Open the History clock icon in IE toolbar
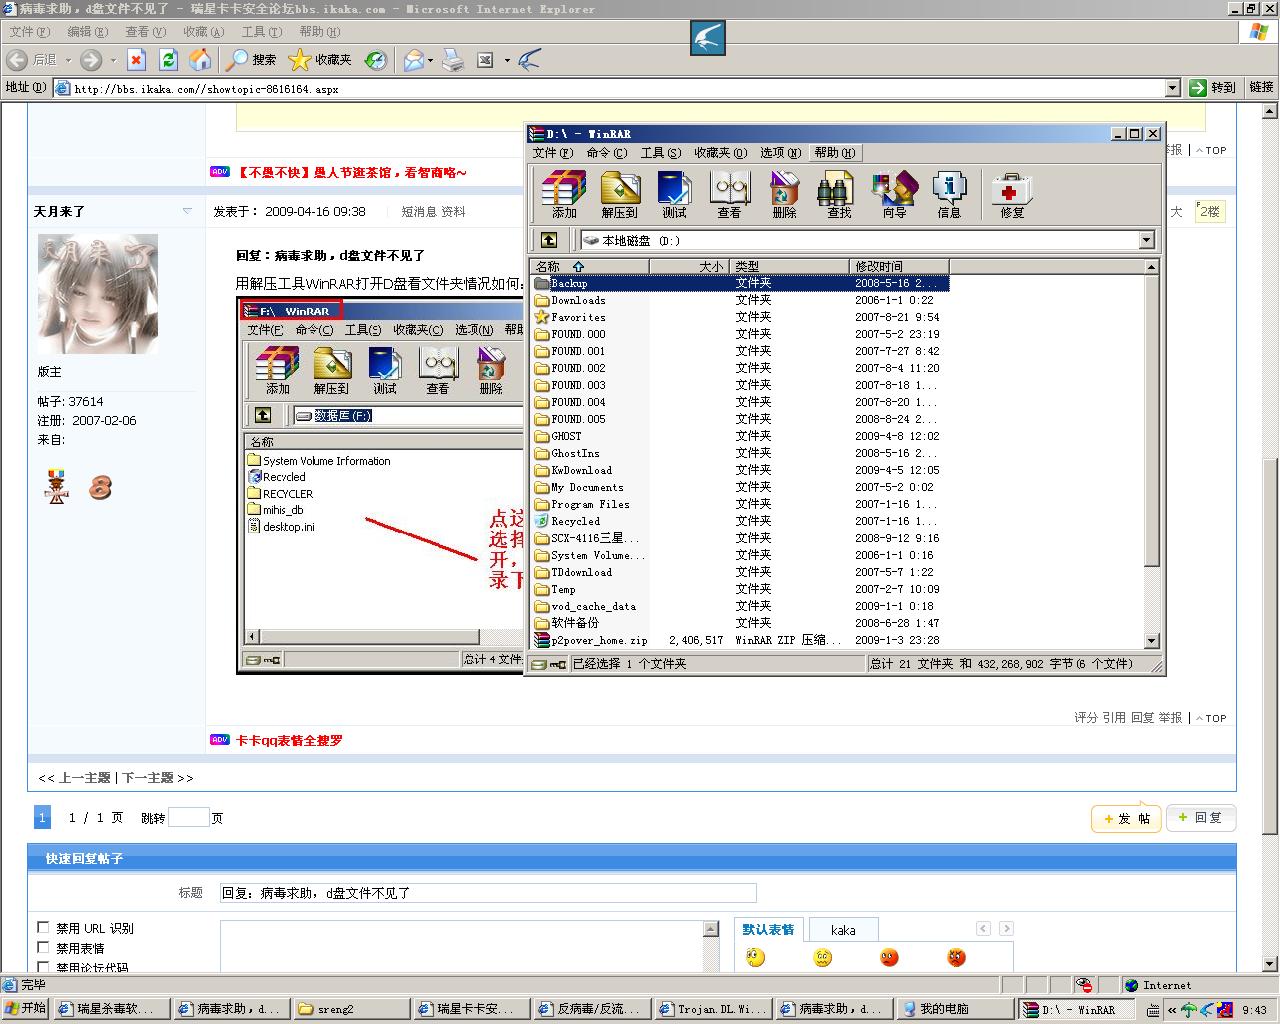Image resolution: width=1280 pixels, height=1024 pixels. point(375,60)
